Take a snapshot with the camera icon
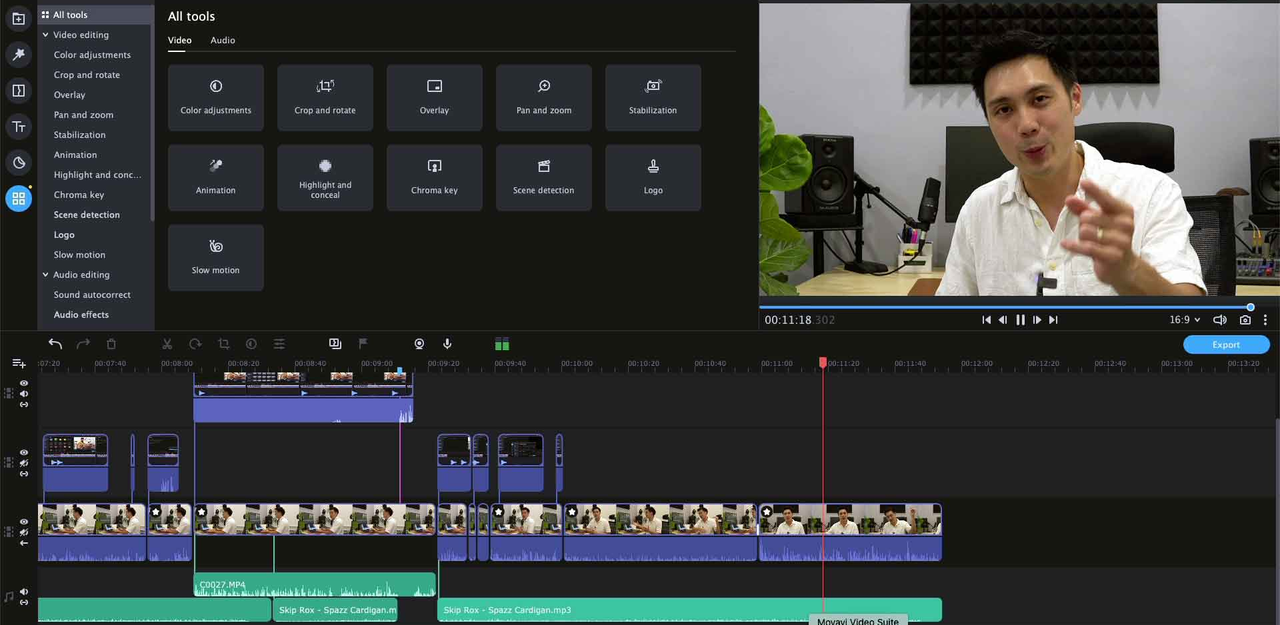The height and width of the screenshot is (625, 1280). (1245, 320)
